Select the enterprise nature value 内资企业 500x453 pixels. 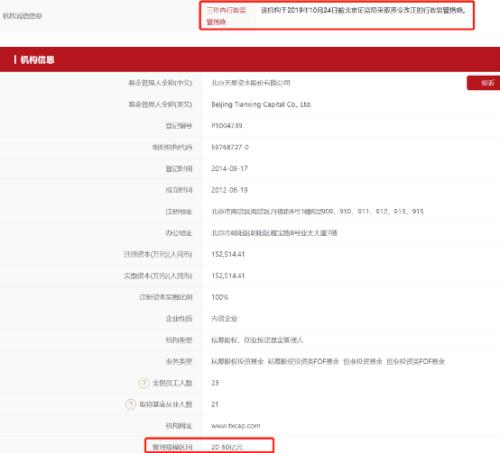click(x=224, y=319)
